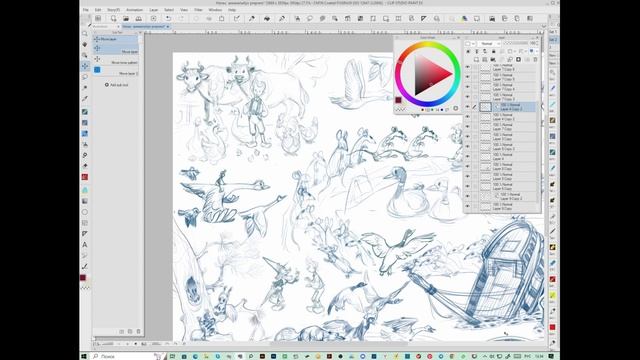Select the Move tone pattern sub tool
This screenshot has width=640, height=360.
tap(116, 60)
